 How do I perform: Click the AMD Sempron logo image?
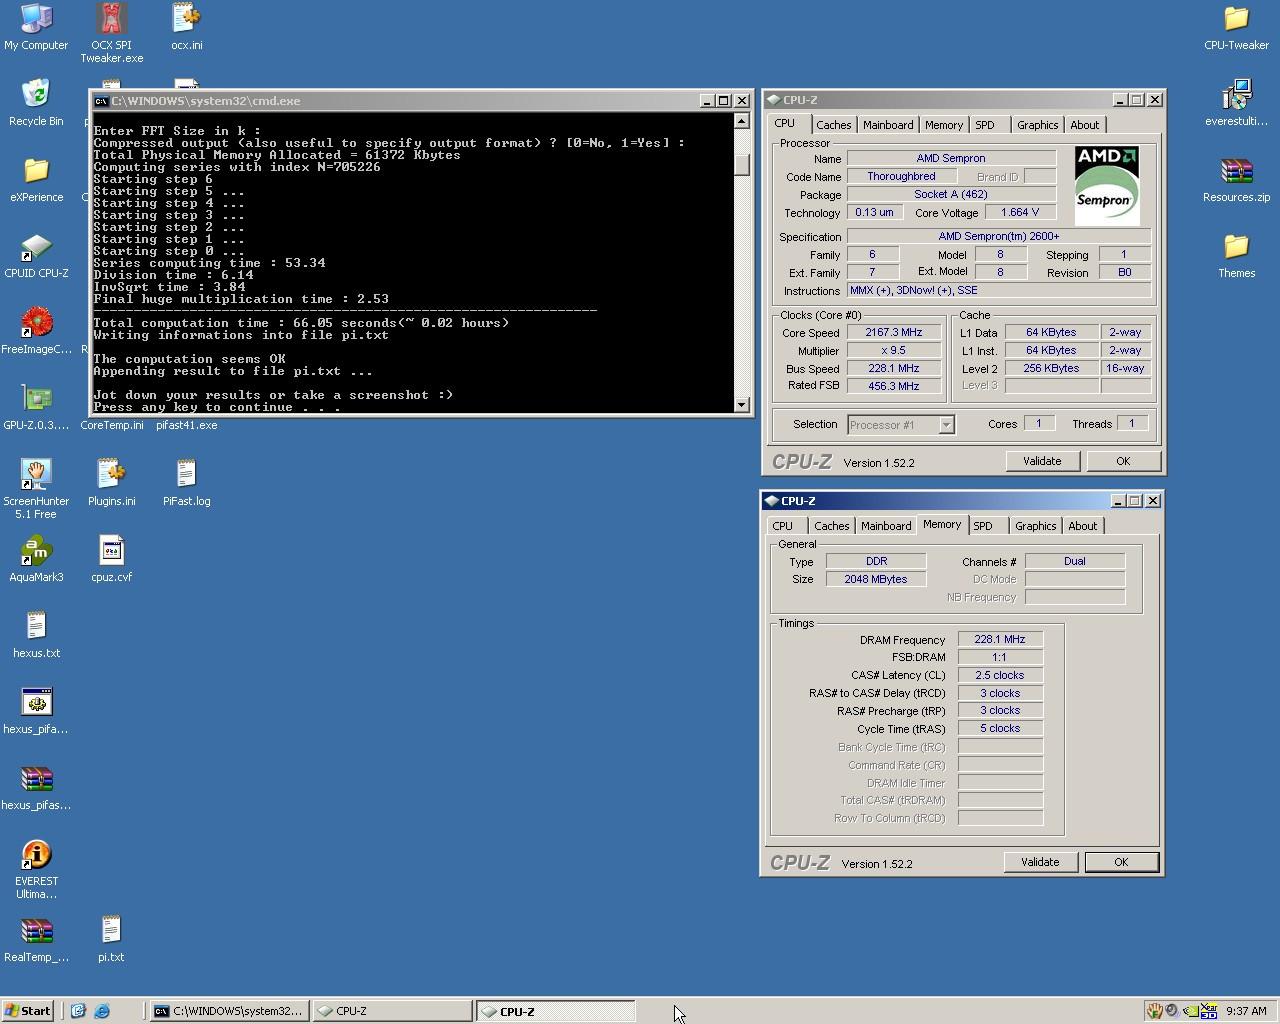click(1106, 186)
